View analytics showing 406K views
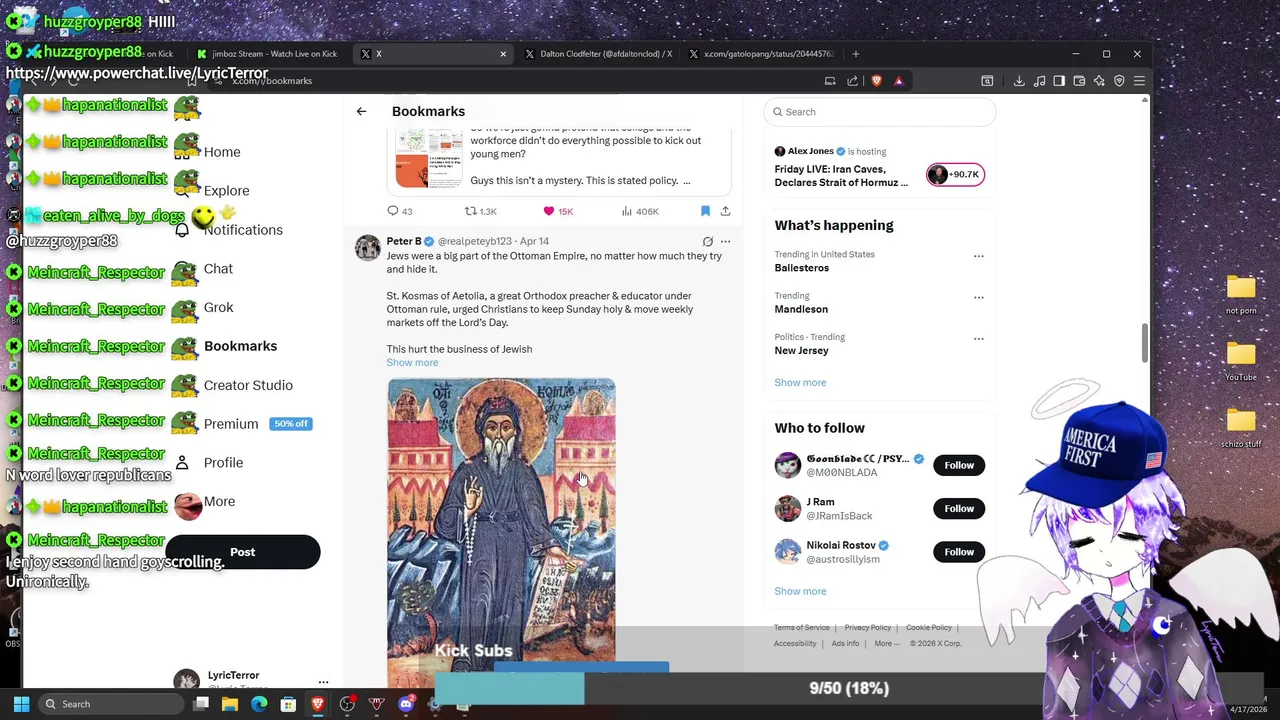The height and width of the screenshot is (720, 1280). tap(640, 211)
